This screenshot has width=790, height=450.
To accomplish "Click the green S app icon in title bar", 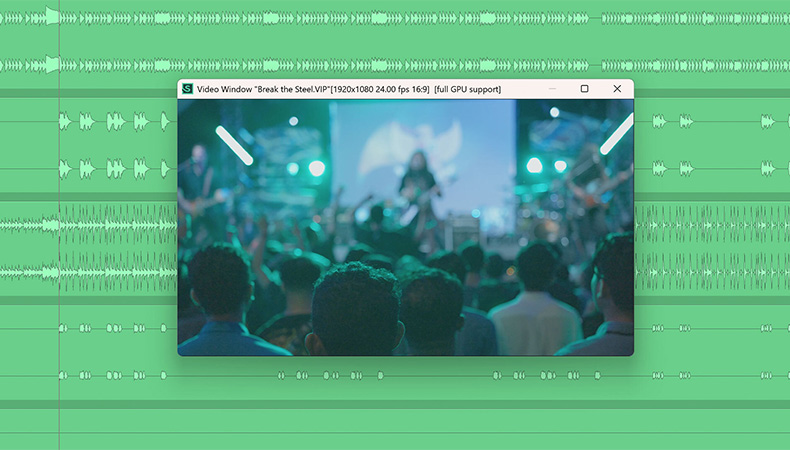I will [187, 89].
